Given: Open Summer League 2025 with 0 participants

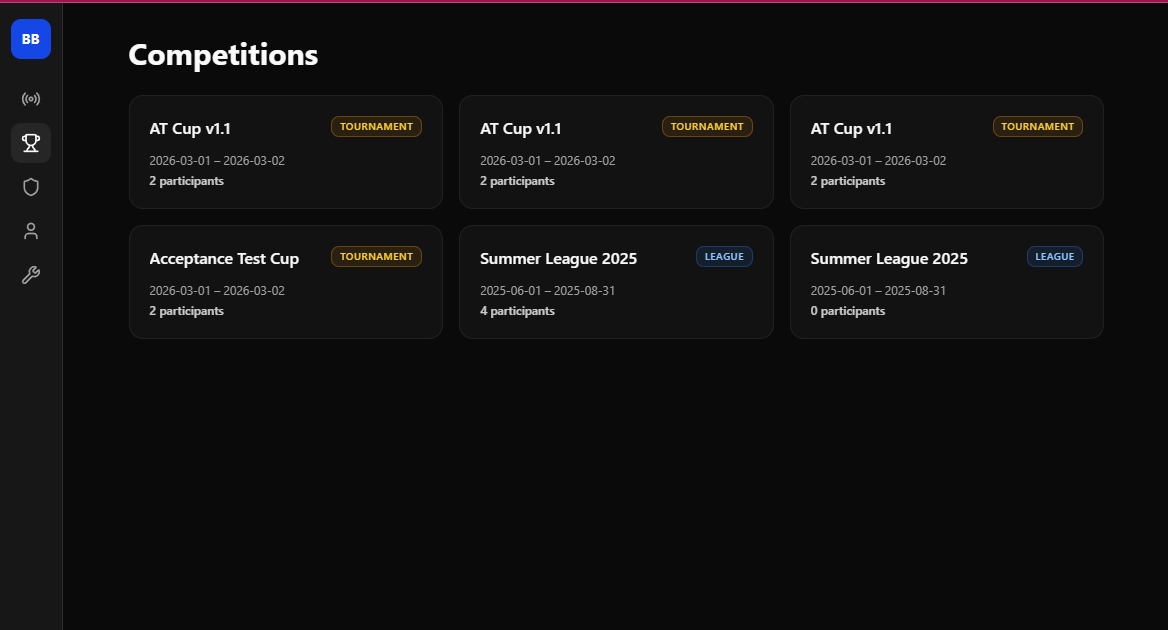Looking at the screenshot, I should 946,282.
